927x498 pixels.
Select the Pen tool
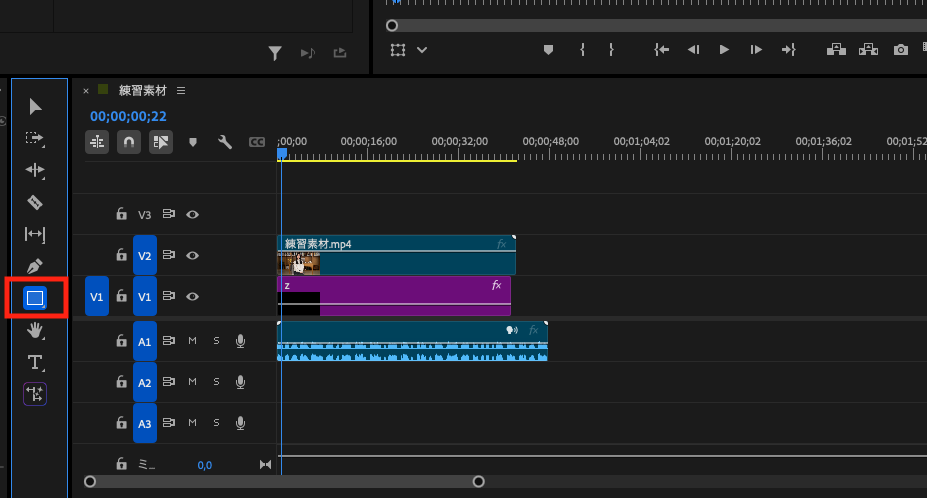pyautogui.click(x=35, y=266)
